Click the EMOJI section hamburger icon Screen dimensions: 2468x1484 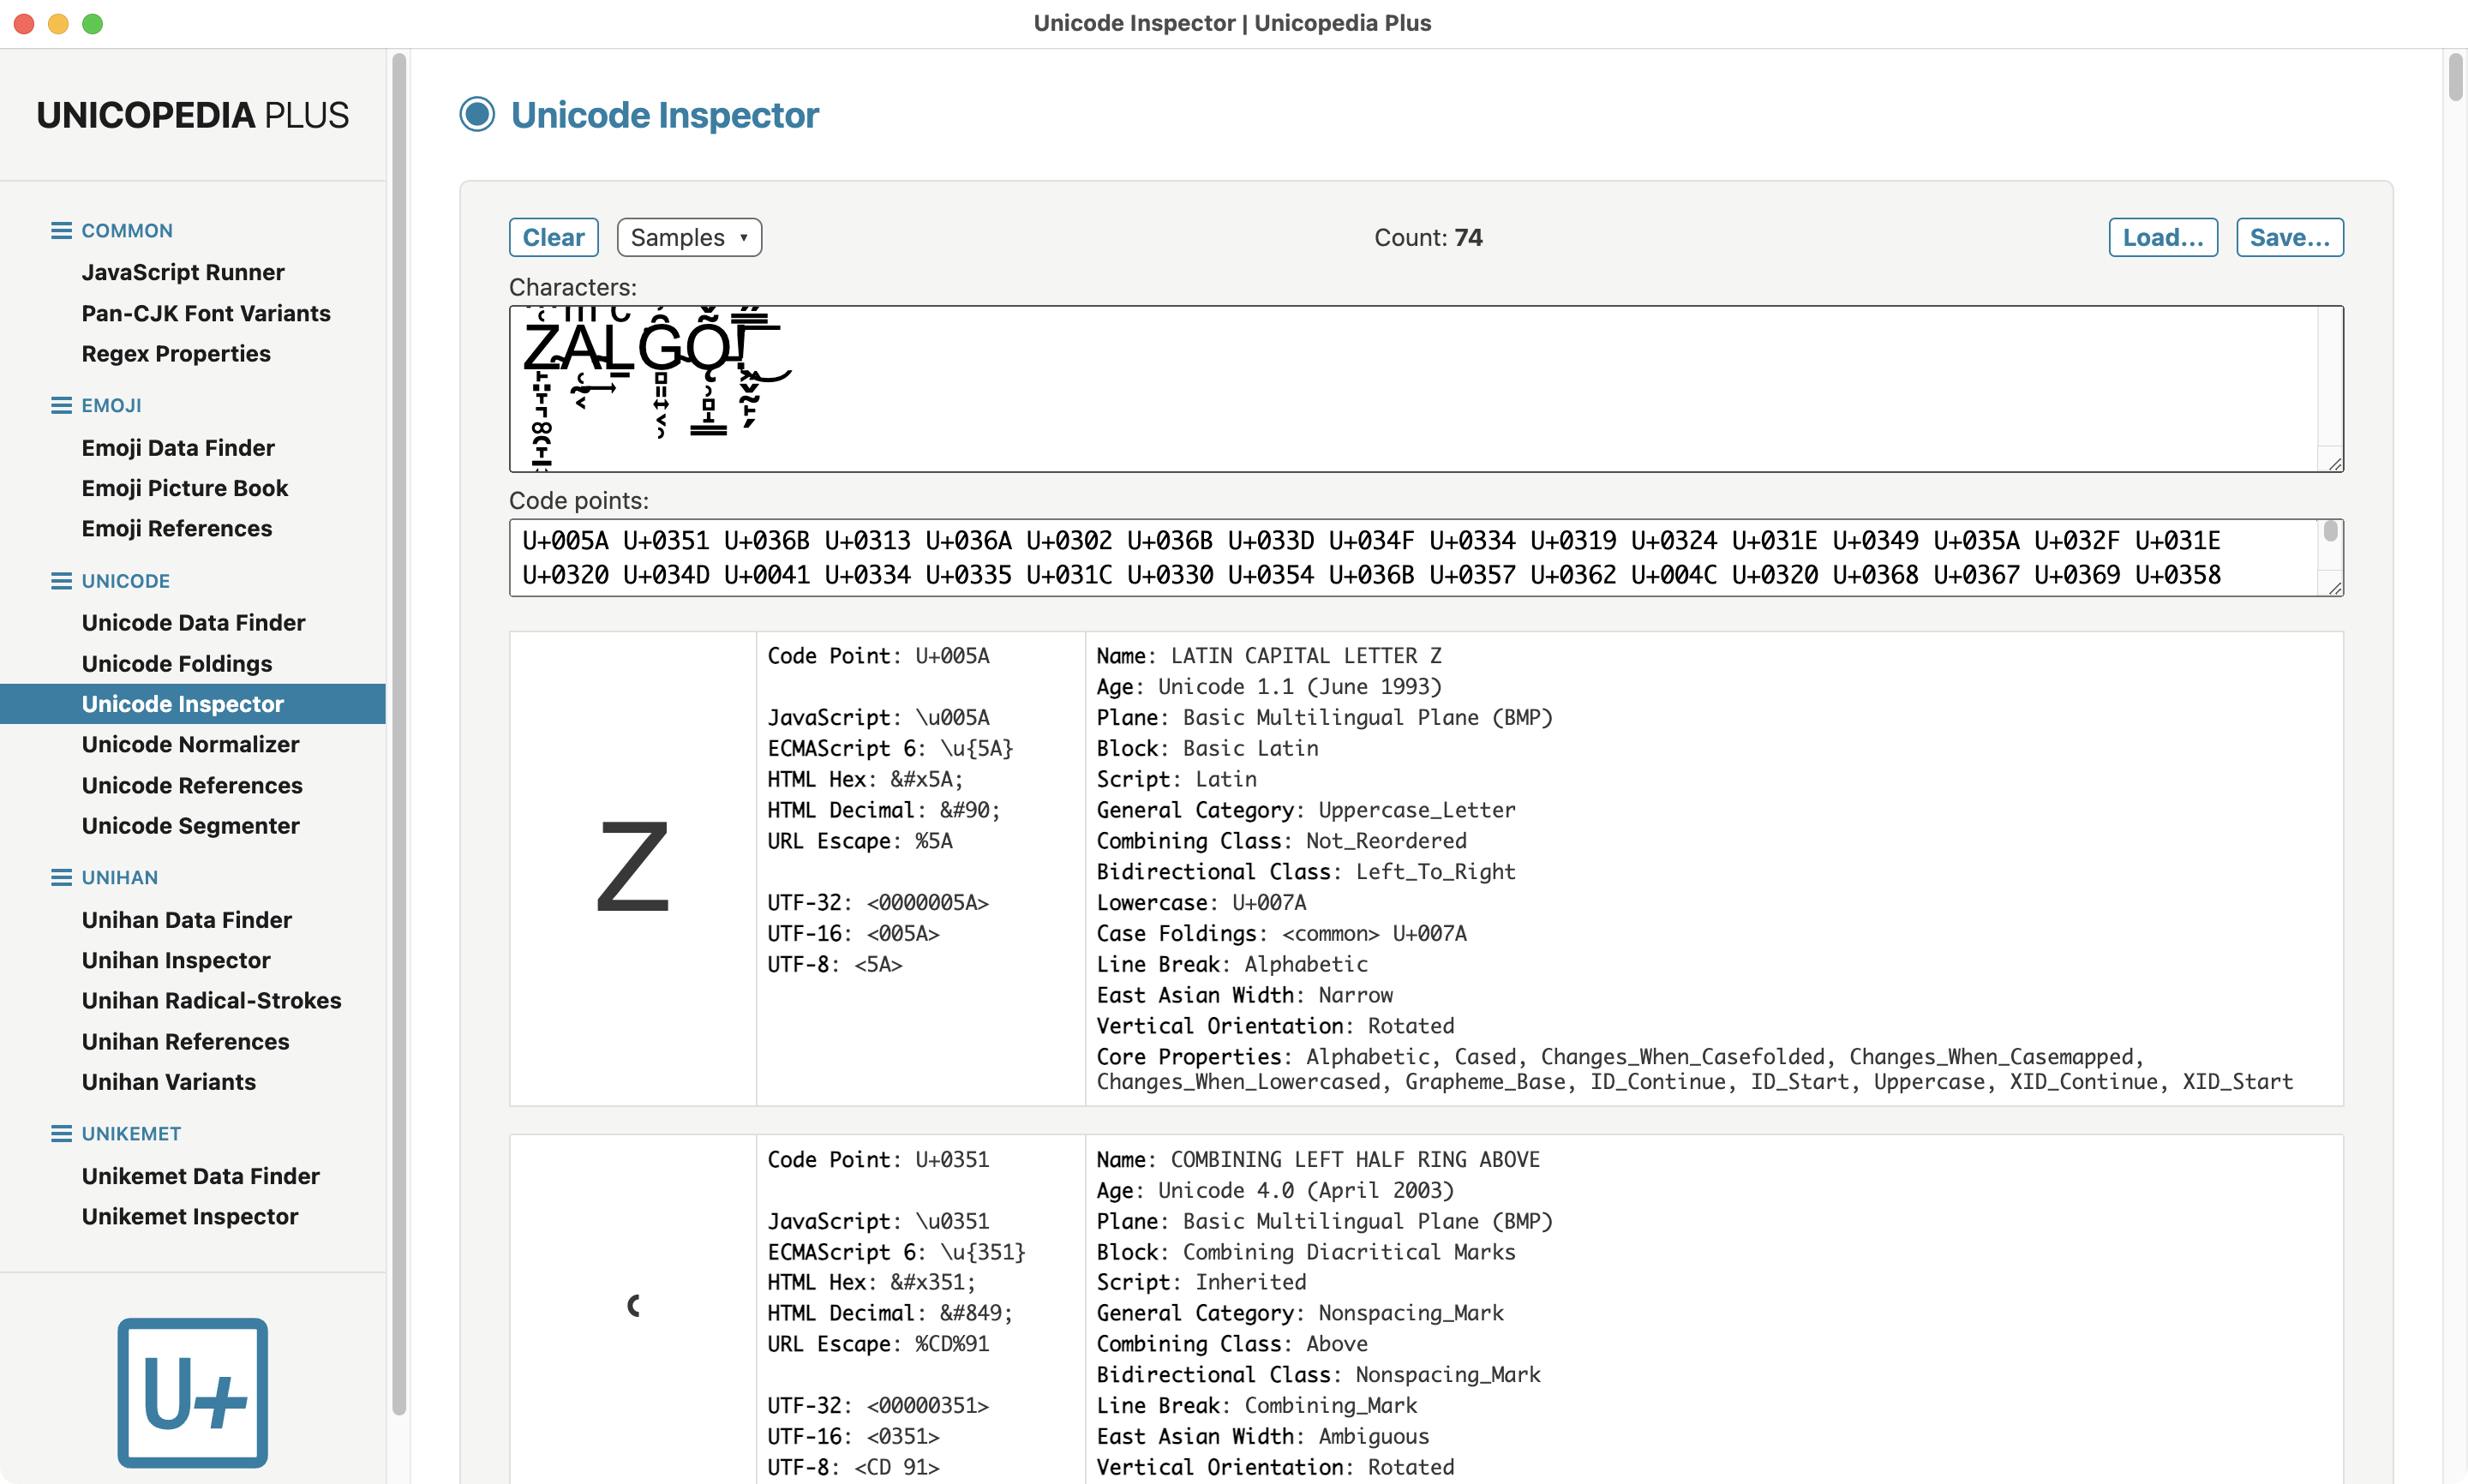point(61,405)
